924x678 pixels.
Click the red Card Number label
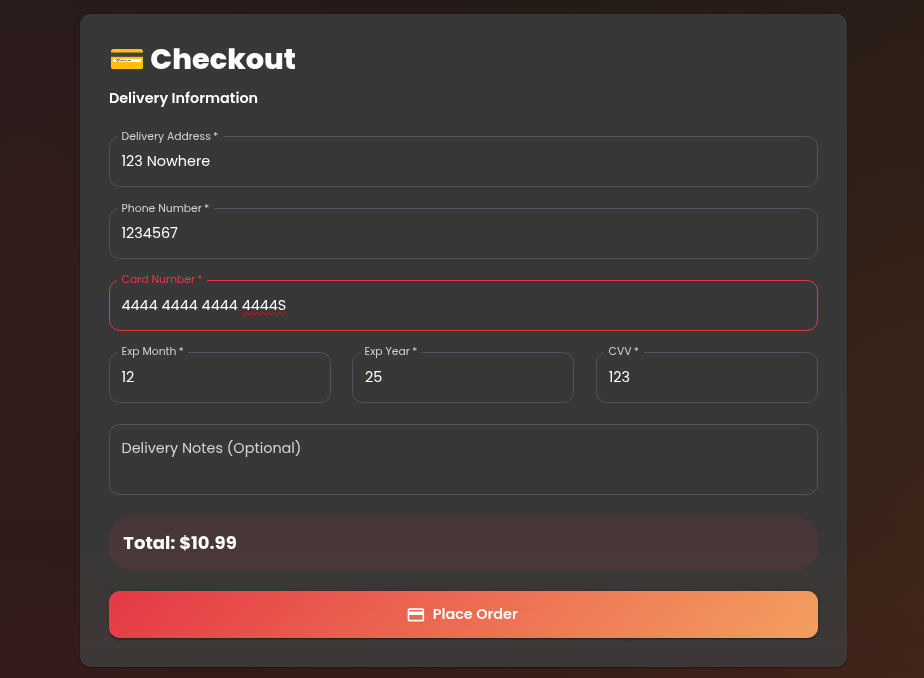pos(161,280)
